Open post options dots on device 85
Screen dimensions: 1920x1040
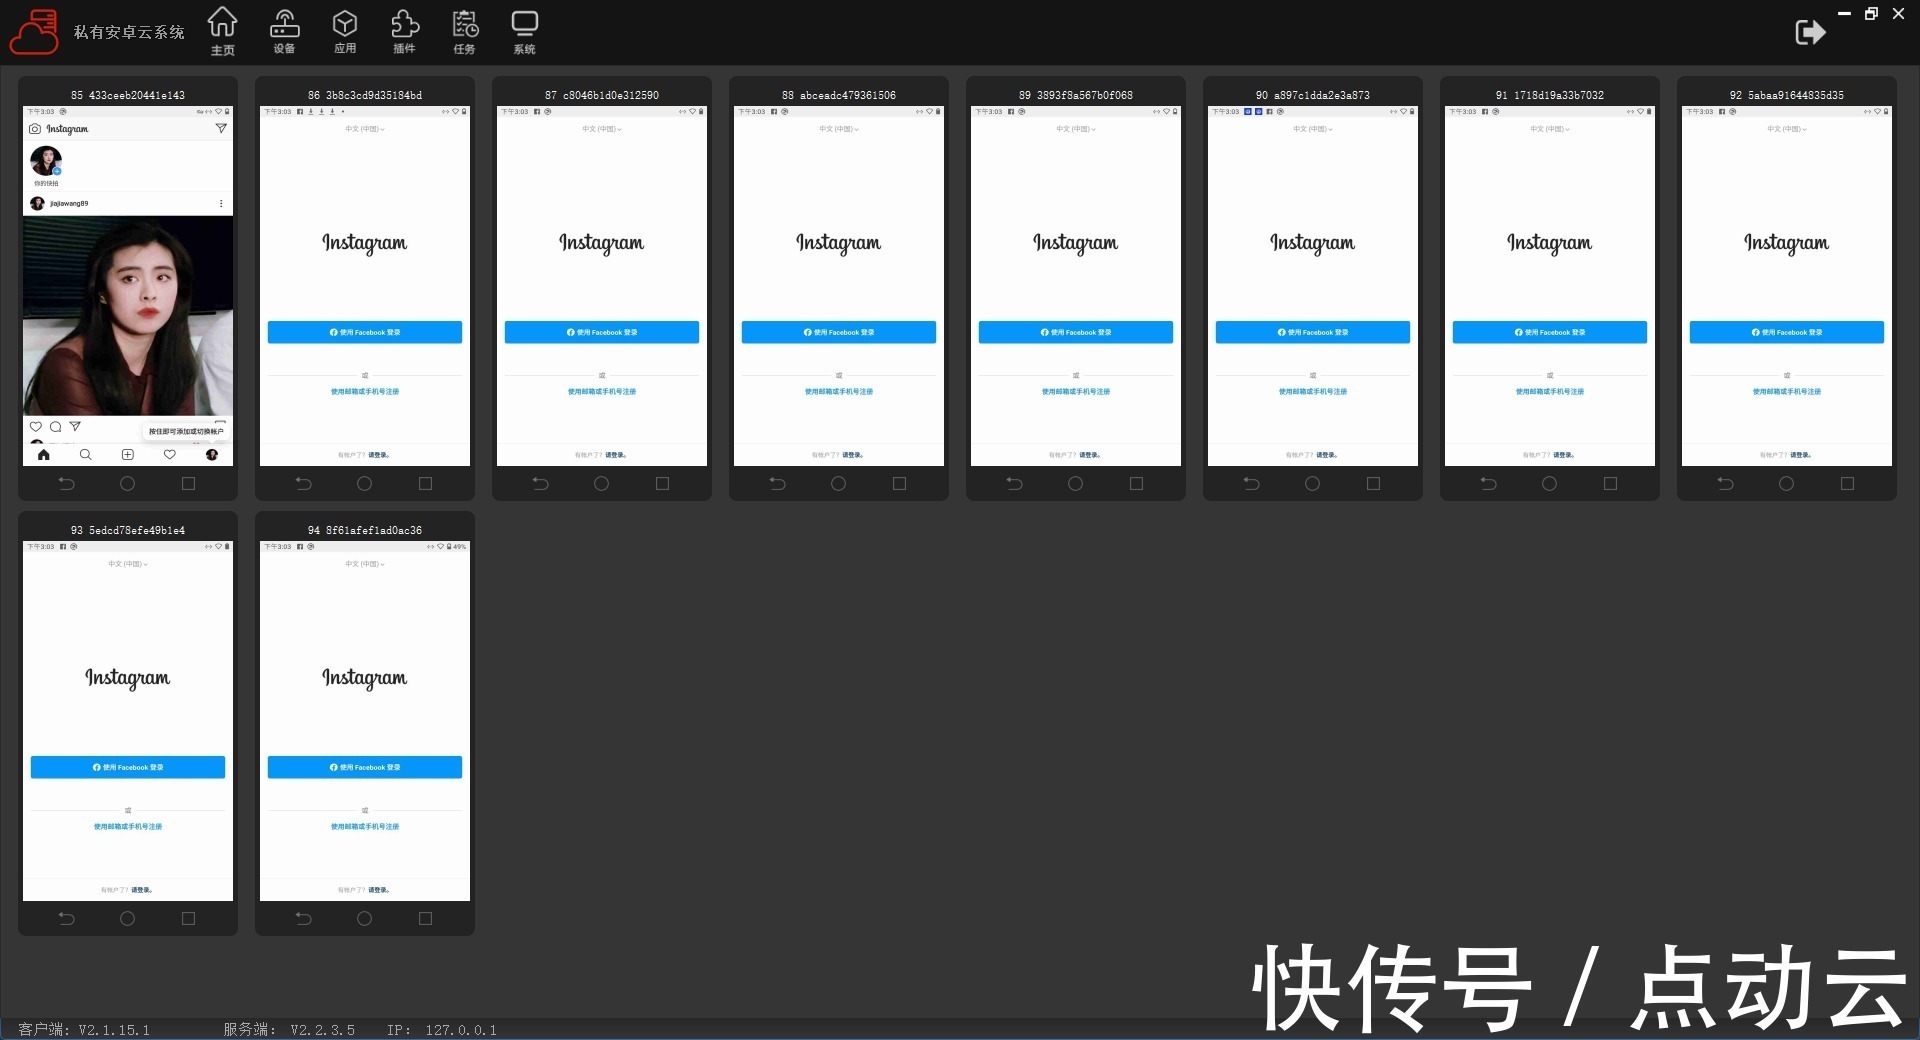point(221,203)
